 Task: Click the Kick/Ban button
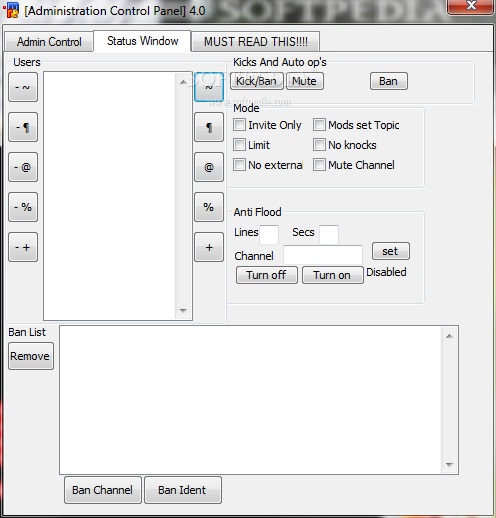click(x=257, y=81)
